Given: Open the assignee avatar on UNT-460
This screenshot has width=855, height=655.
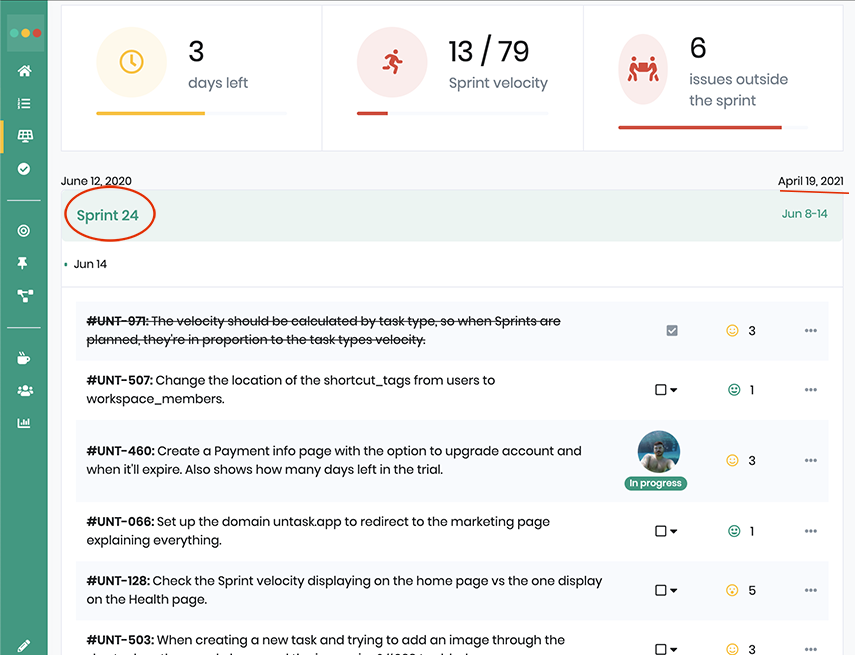Looking at the screenshot, I should coord(659,452).
